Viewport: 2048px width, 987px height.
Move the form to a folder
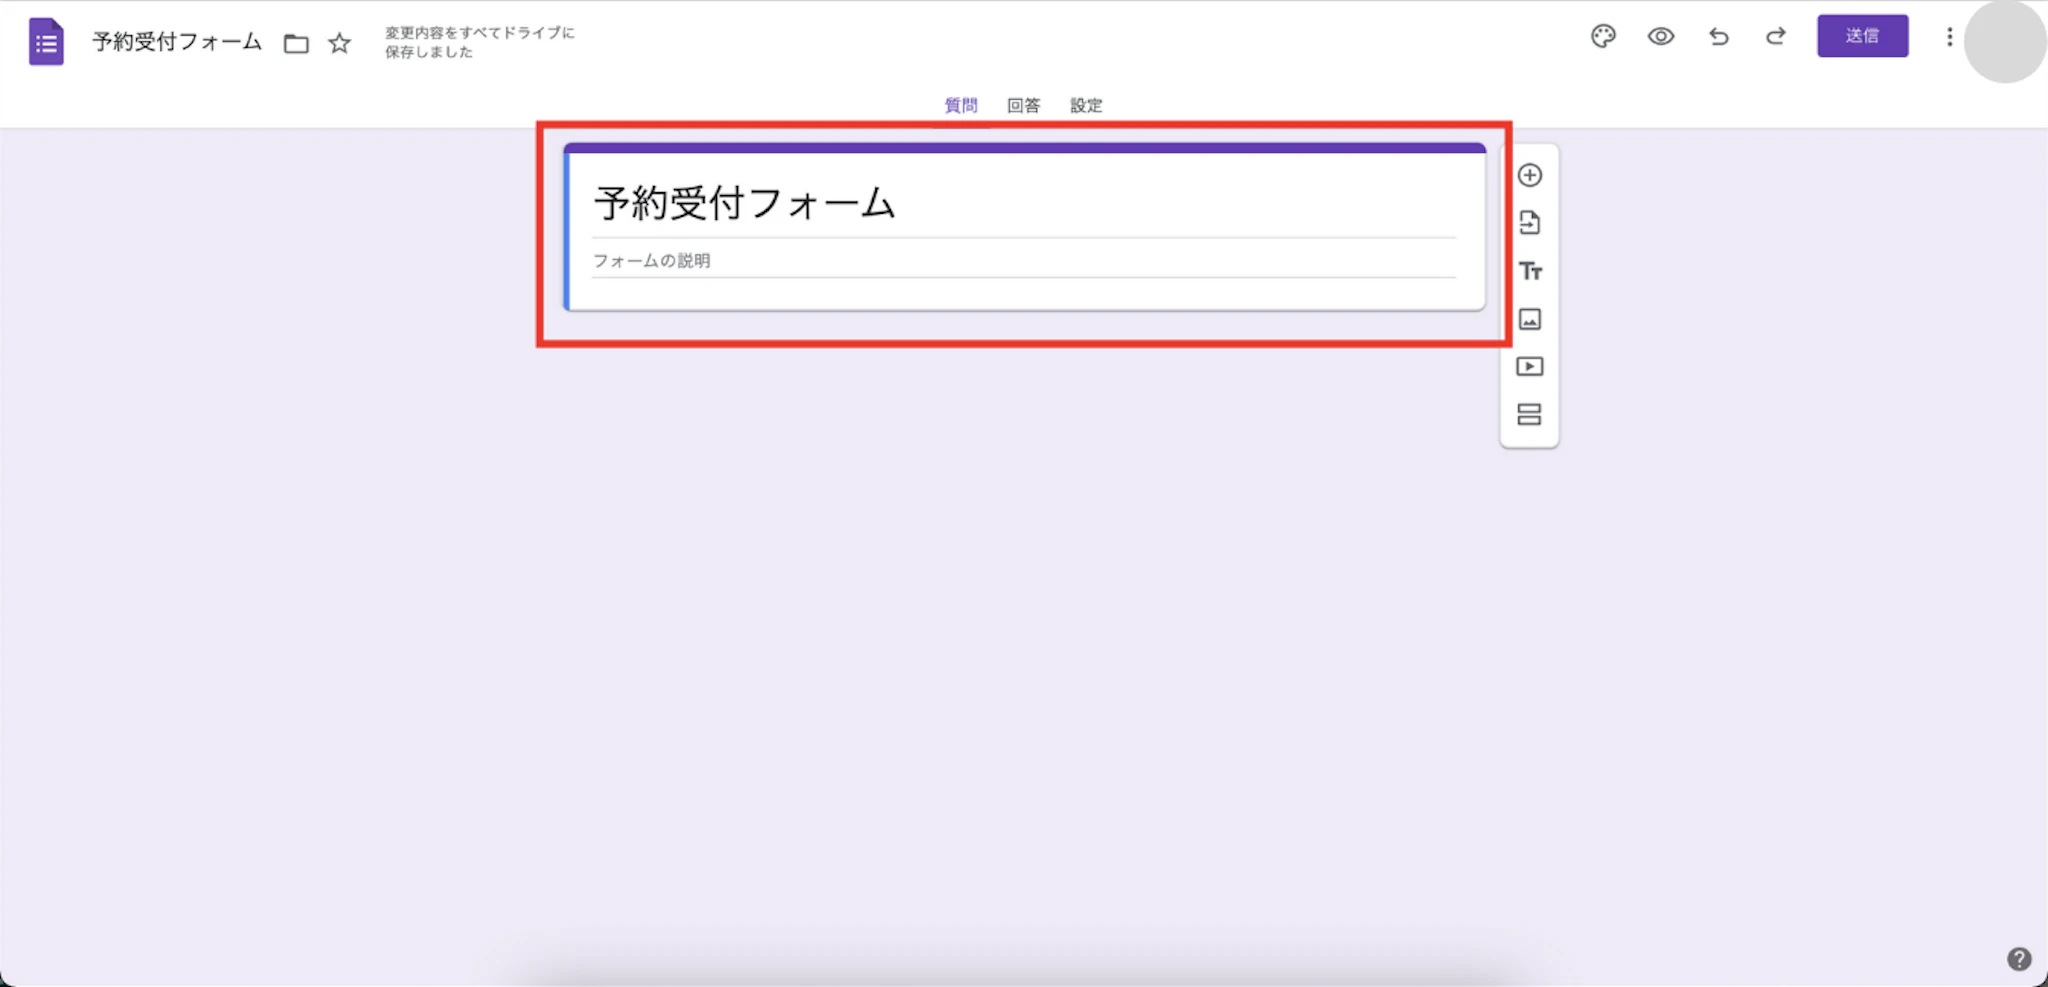tap(296, 43)
